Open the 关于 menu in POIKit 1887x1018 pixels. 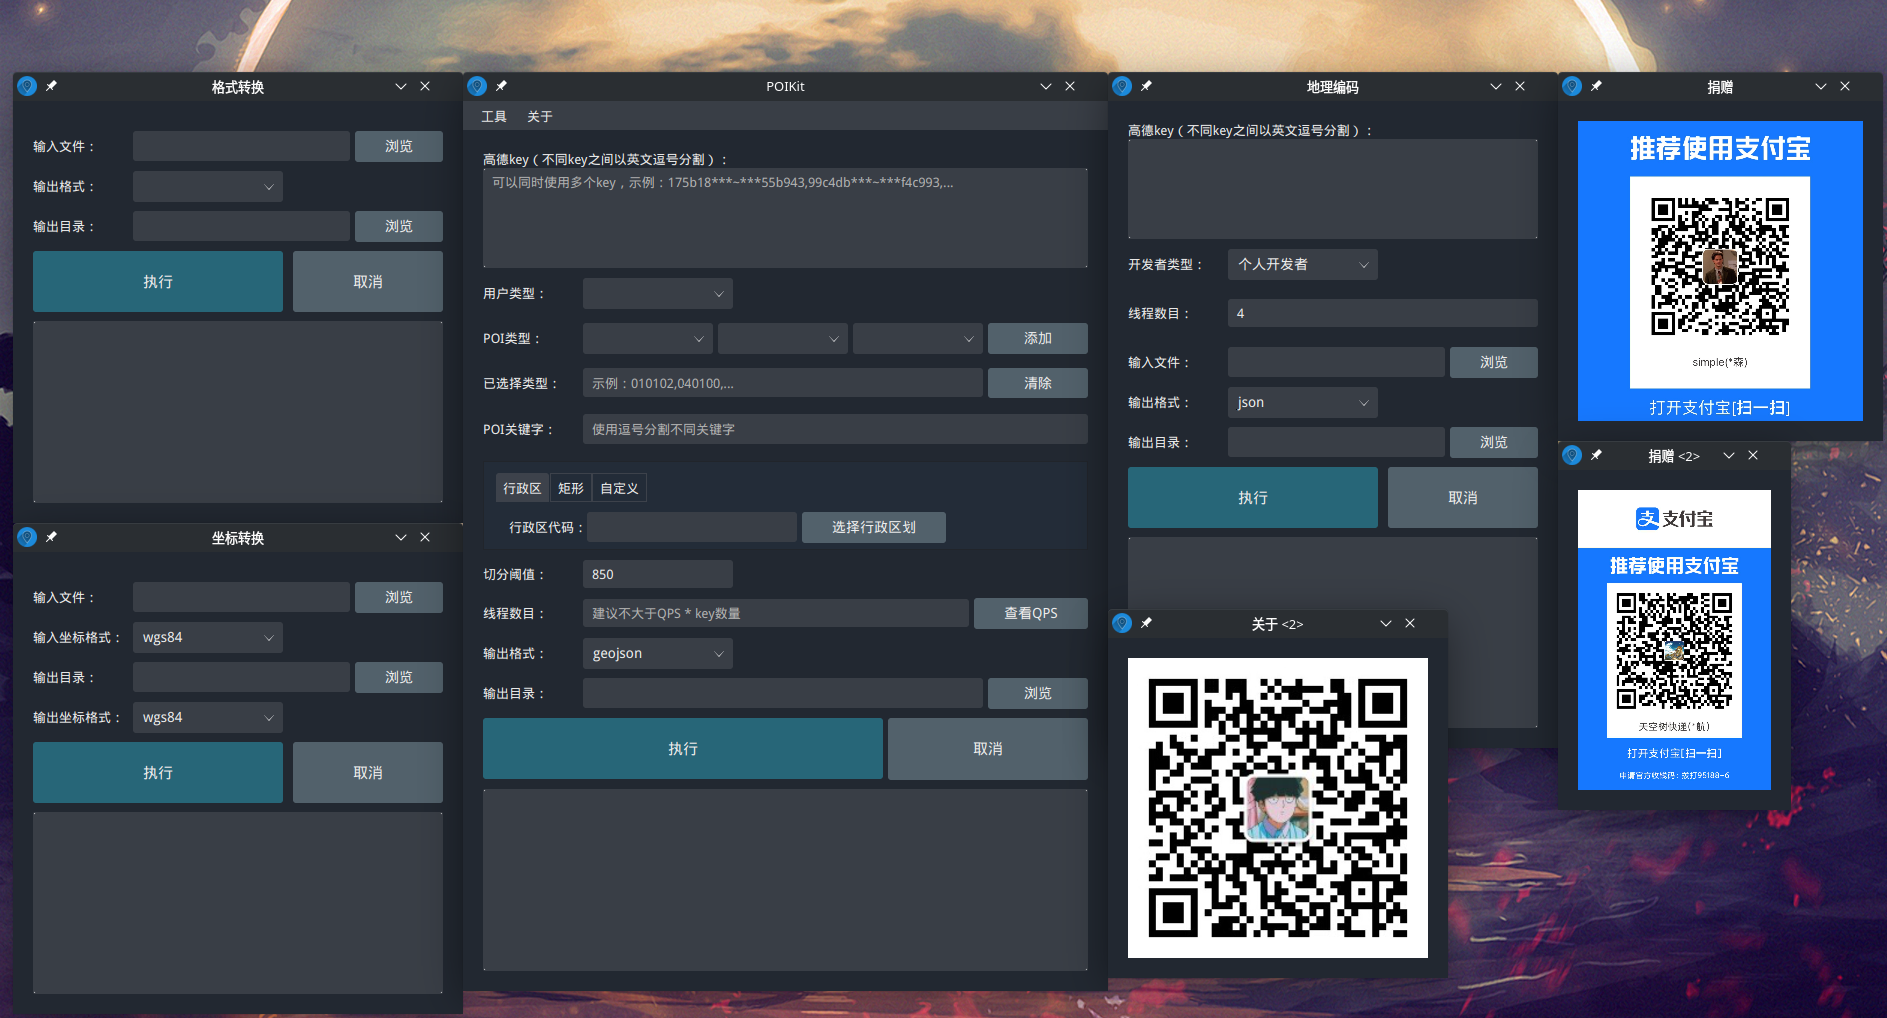540,116
